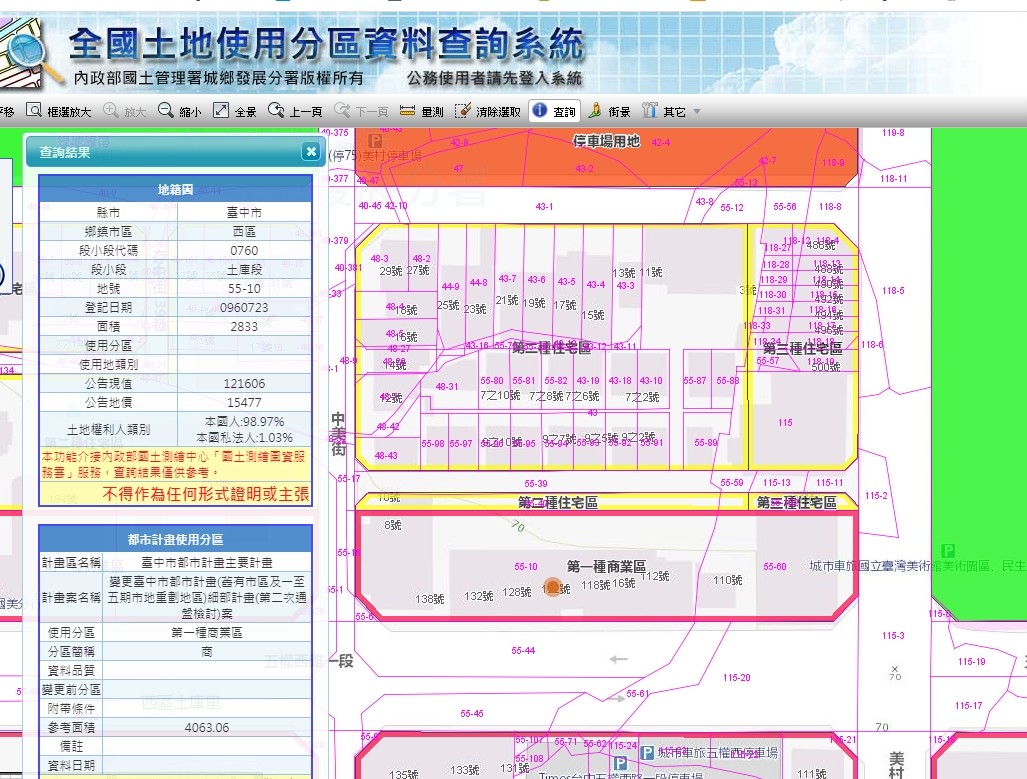Click the 都市計畫使用分區 section header

[x=175, y=539]
